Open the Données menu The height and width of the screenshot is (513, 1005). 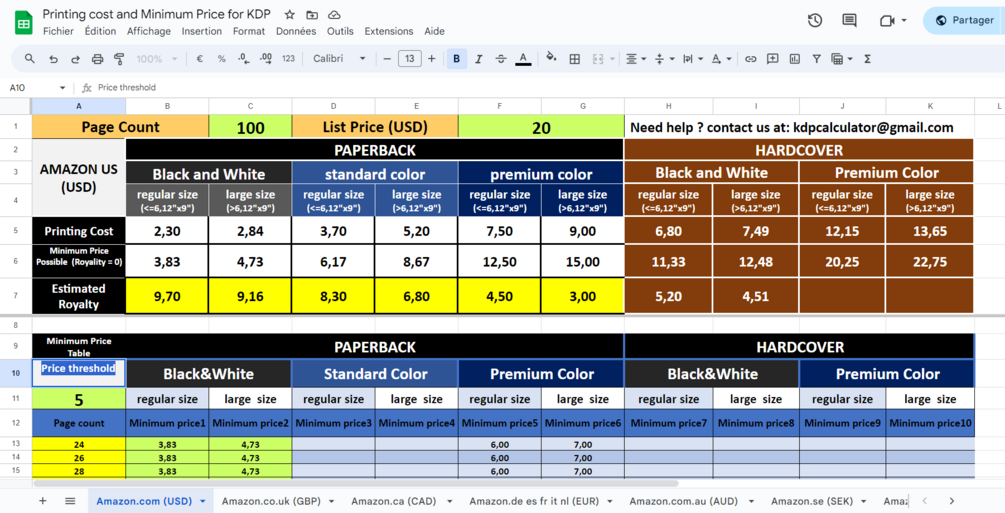pyautogui.click(x=296, y=31)
